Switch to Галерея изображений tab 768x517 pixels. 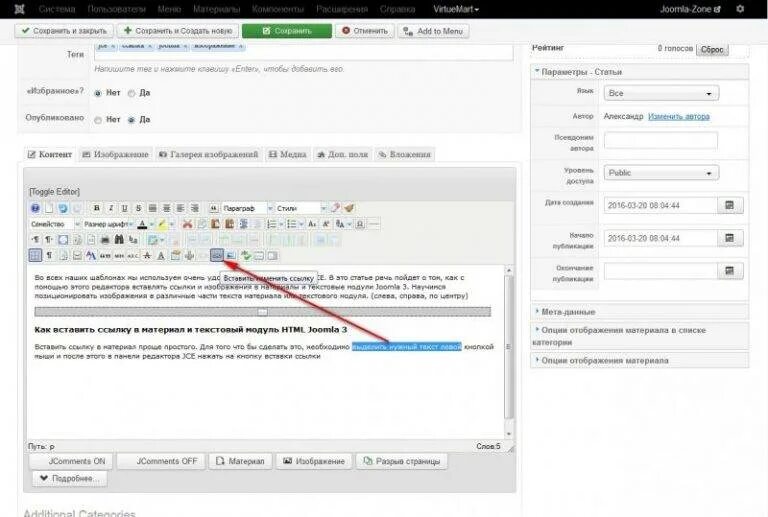[x=209, y=155]
